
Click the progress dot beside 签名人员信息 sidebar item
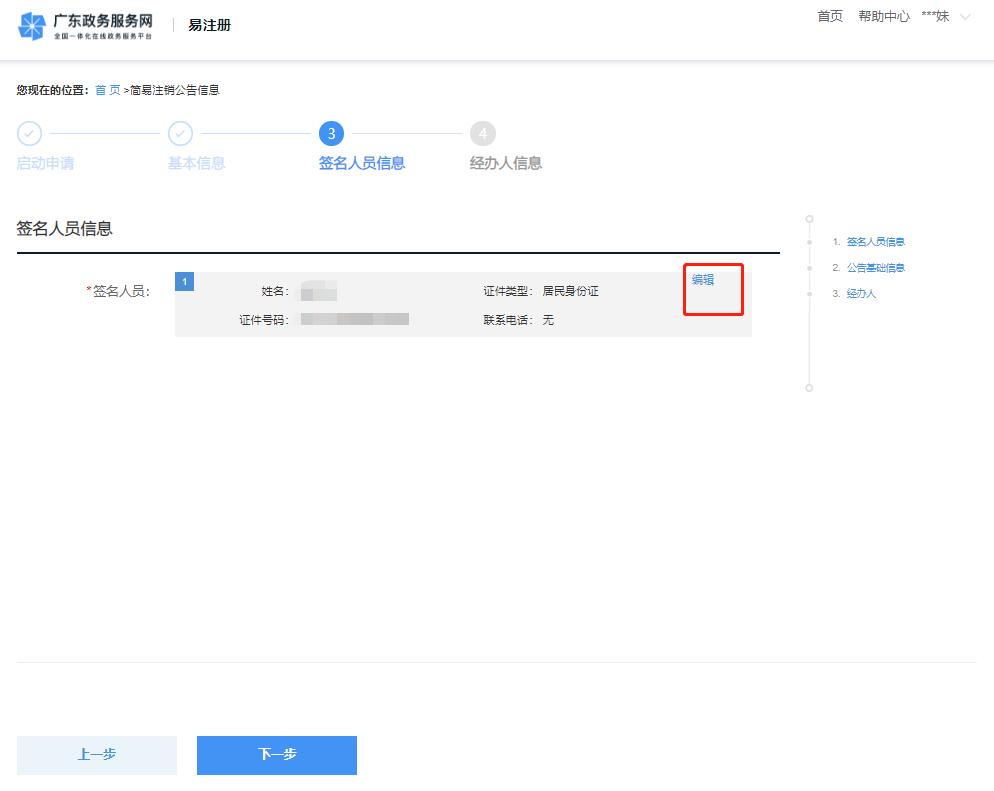point(808,241)
